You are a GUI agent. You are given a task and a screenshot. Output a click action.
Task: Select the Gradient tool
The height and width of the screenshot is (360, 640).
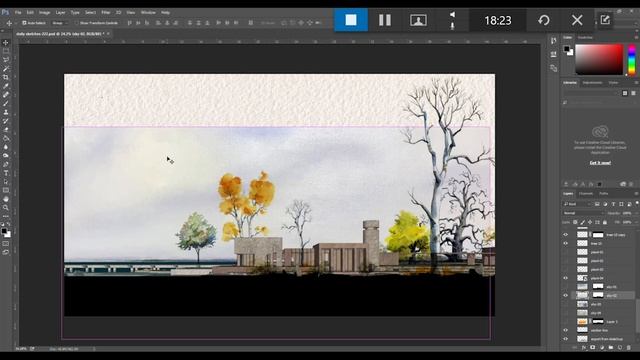(6, 138)
